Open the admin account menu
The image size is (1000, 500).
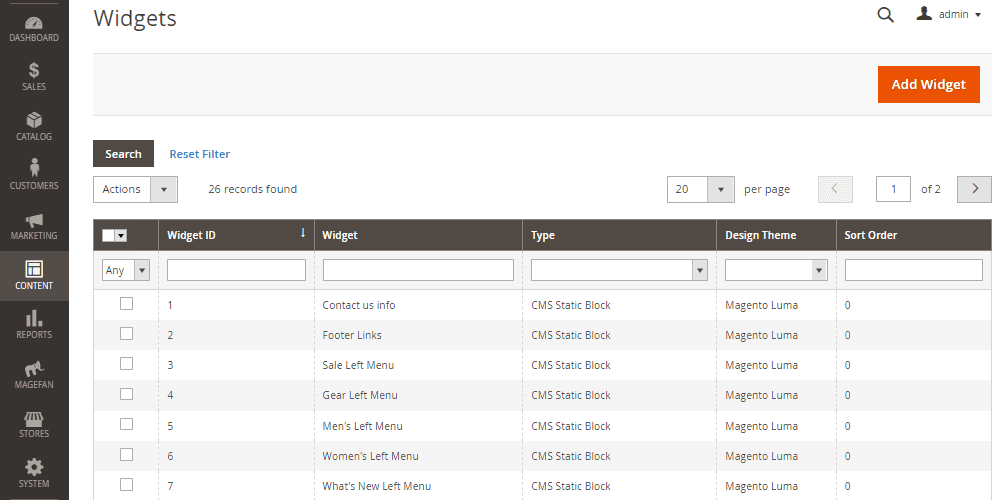tap(949, 15)
